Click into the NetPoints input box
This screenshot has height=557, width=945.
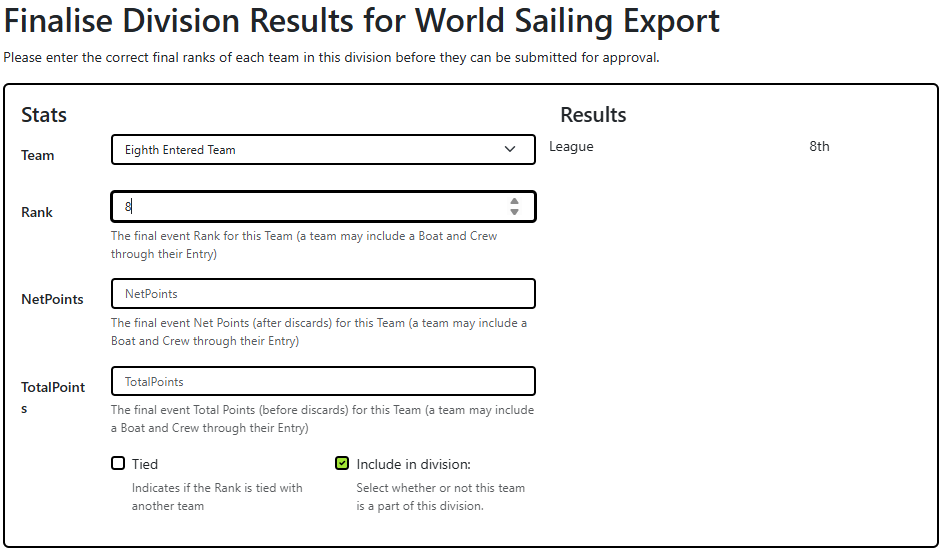[x=323, y=294]
